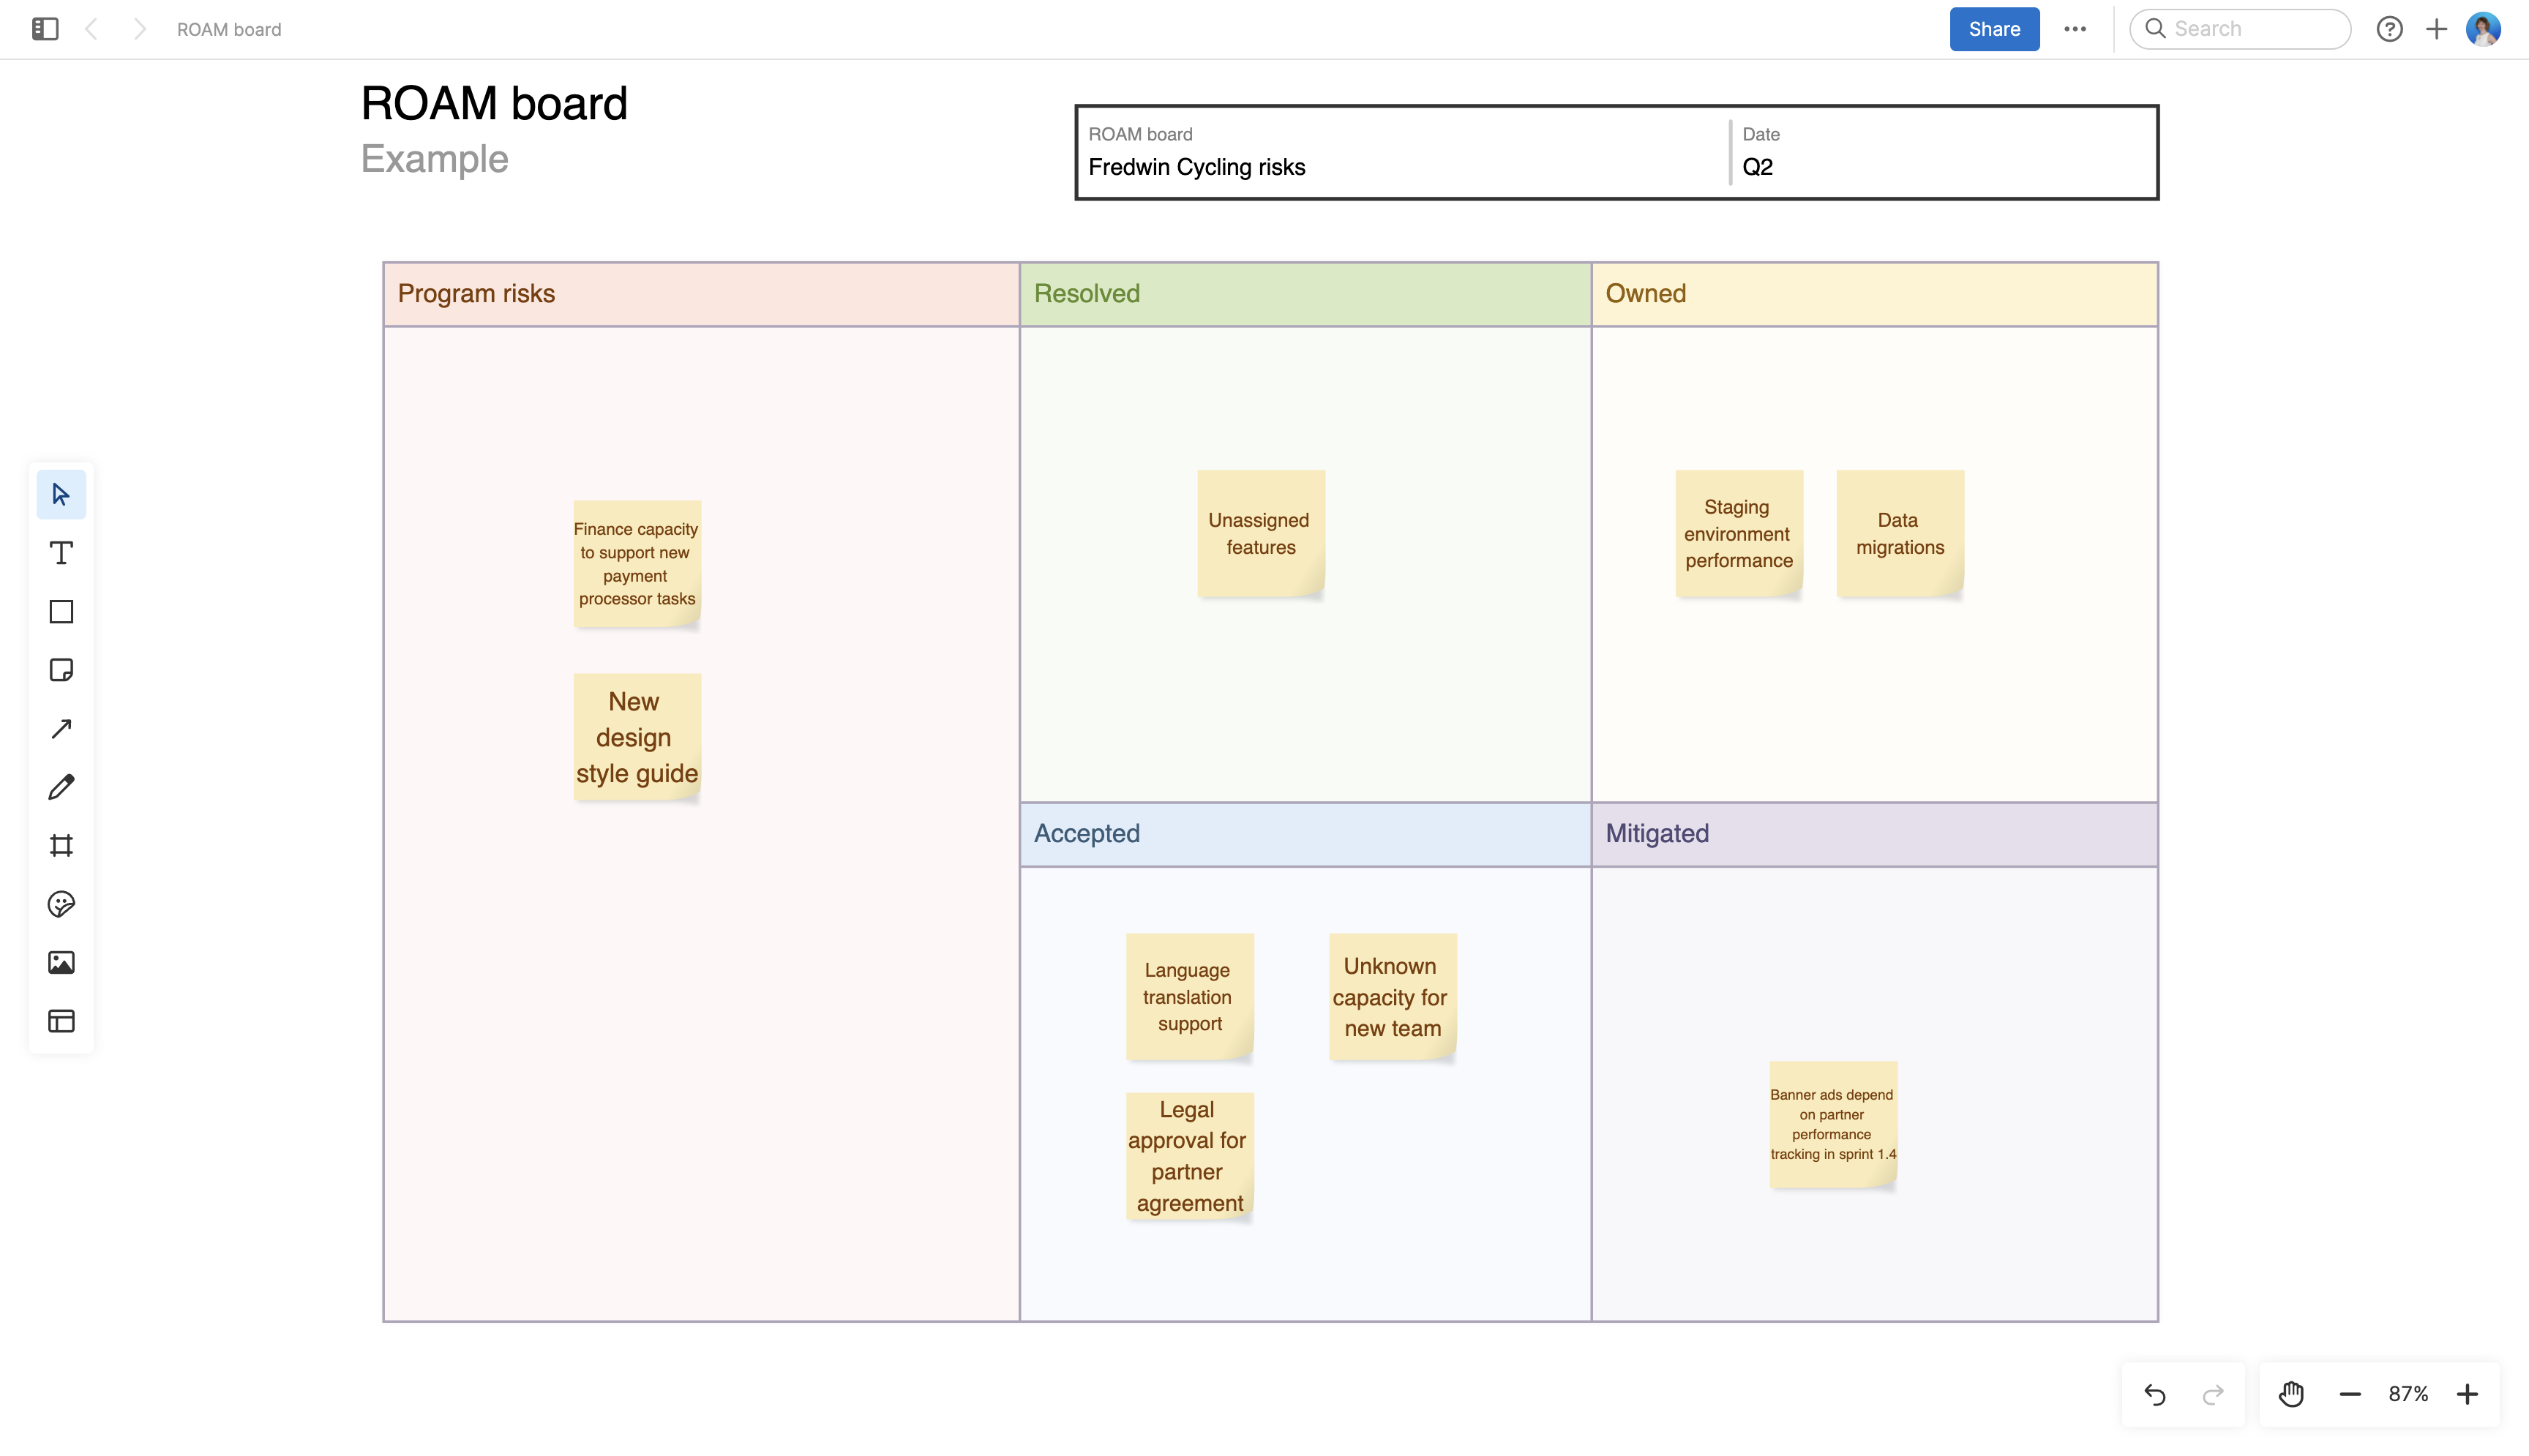Select the Connector arrow tool

pyautogui.click(x=61, y=728)
